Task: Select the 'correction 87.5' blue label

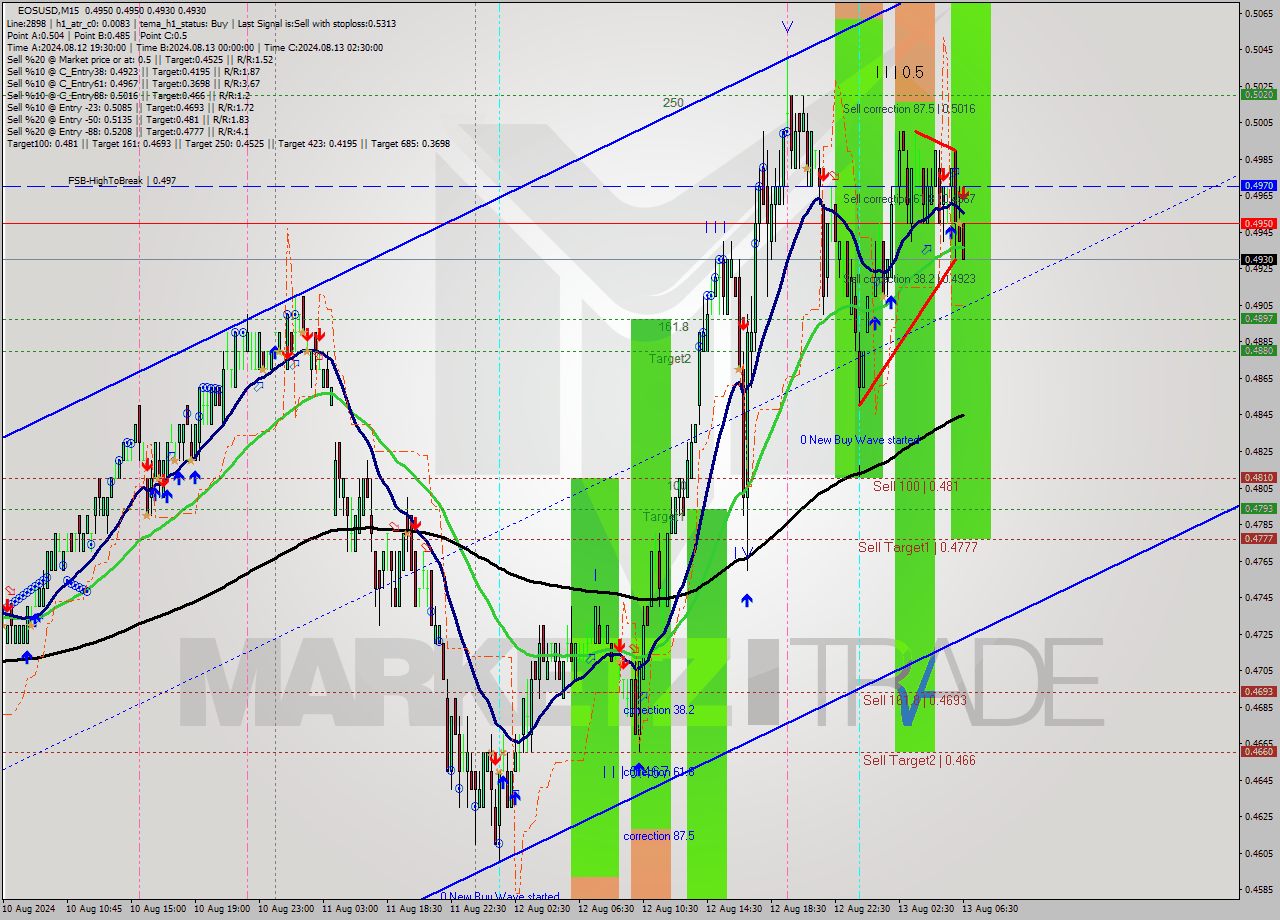Action: (658, 836)
